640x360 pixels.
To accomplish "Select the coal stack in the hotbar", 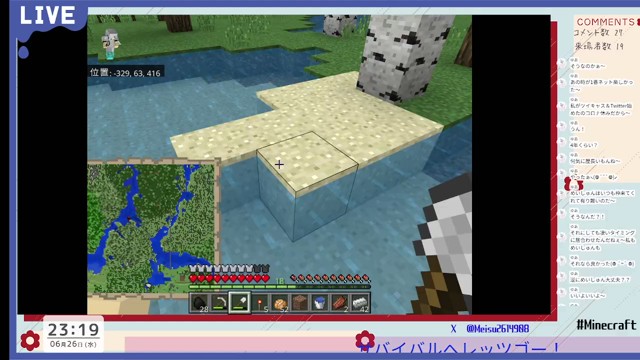I will [x=199, y=303].
